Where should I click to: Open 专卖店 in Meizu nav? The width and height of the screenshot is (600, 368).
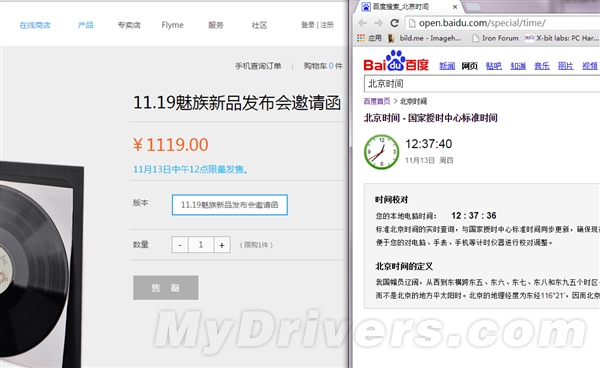(129, 25)
